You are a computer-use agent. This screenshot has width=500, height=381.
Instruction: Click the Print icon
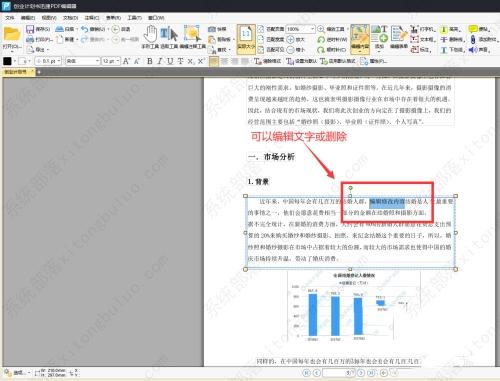click(x=30, y=39)
